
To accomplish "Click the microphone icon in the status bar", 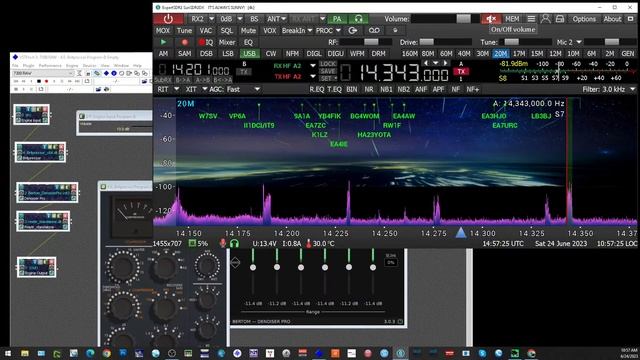I will click(222, 243).
